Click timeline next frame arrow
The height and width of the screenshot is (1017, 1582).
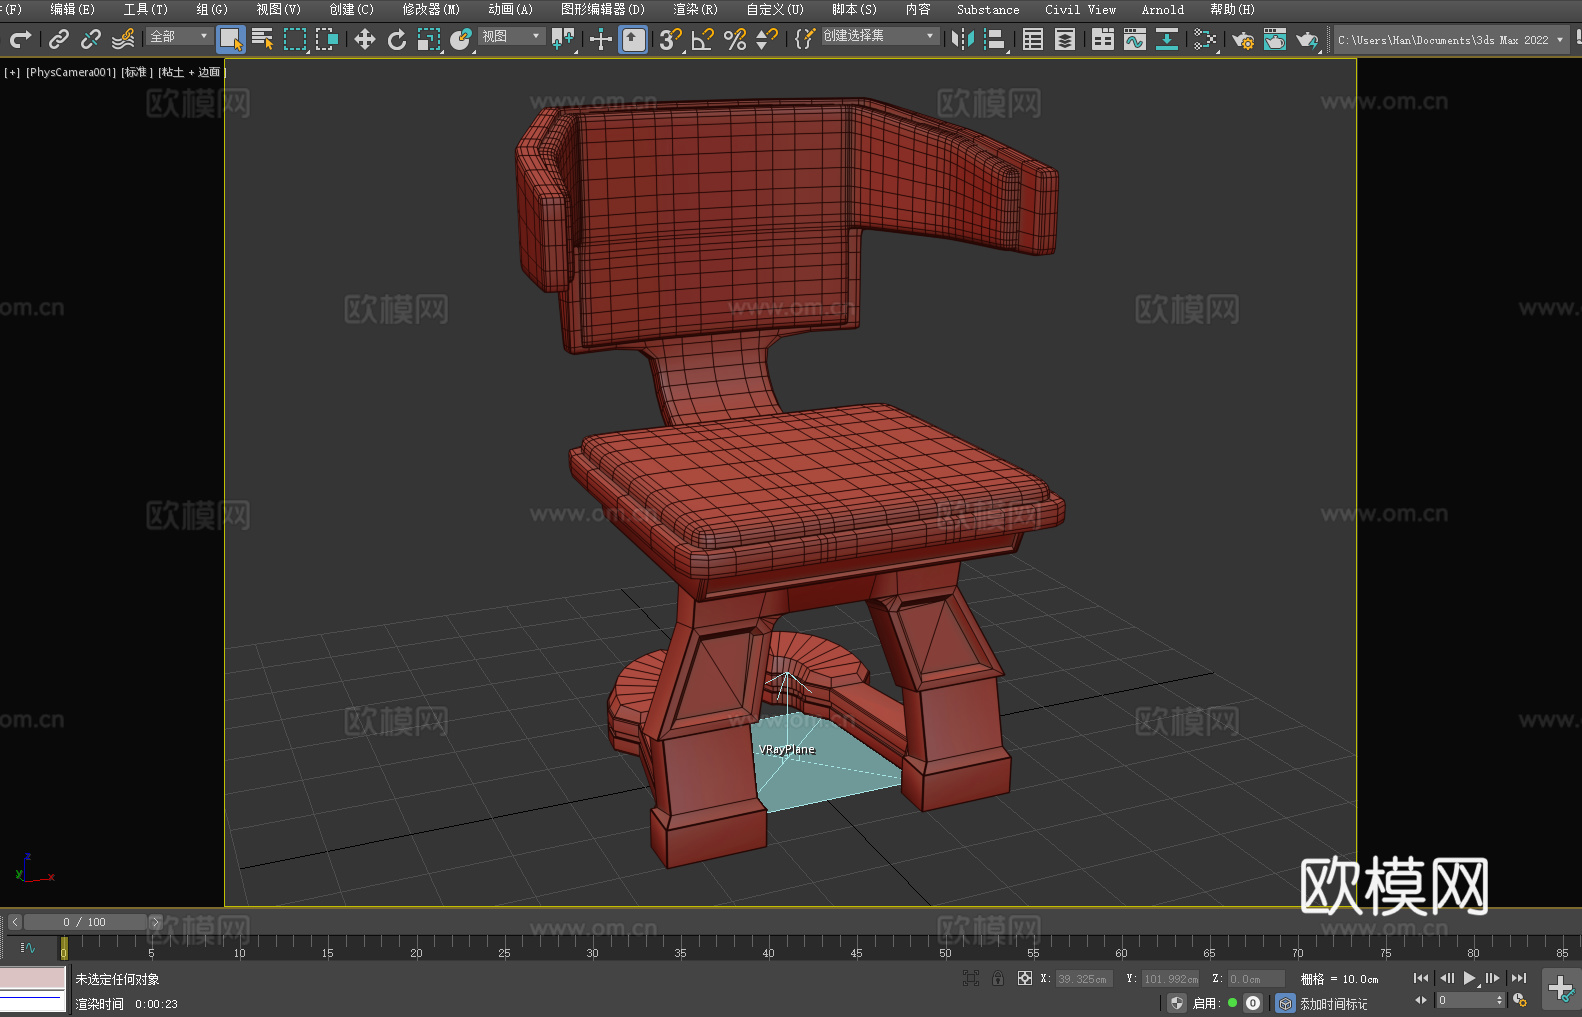coord(155,922)
